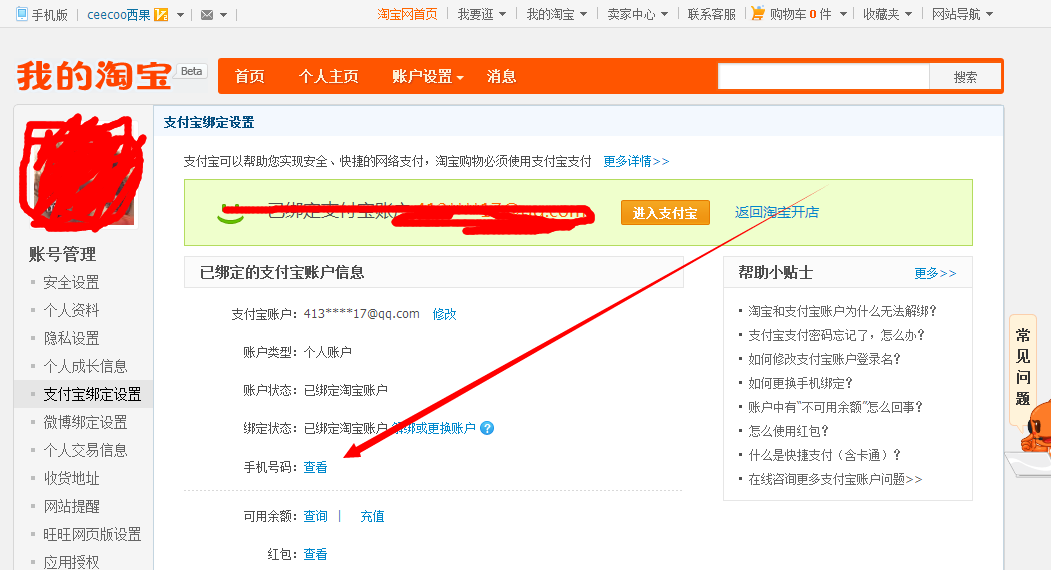The image size is (1051, 570).
Task: Select 个人交易信息 in the sidebar
Action: pyautogui.click(x=85, y=451)
